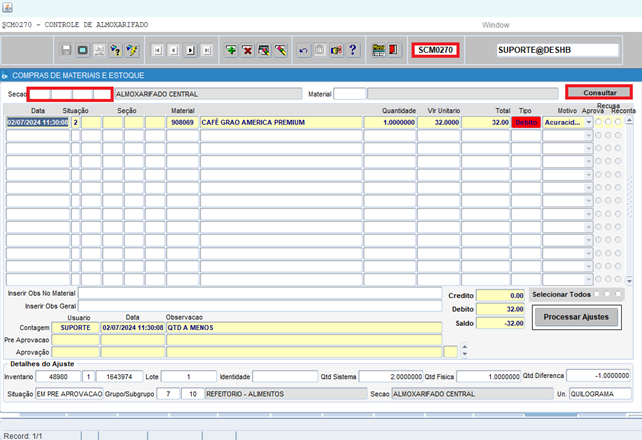The height and width of the screenshot is (440, 642).
Task: Click unit value cell 32.0000
Action: click(x=439, y=122)
